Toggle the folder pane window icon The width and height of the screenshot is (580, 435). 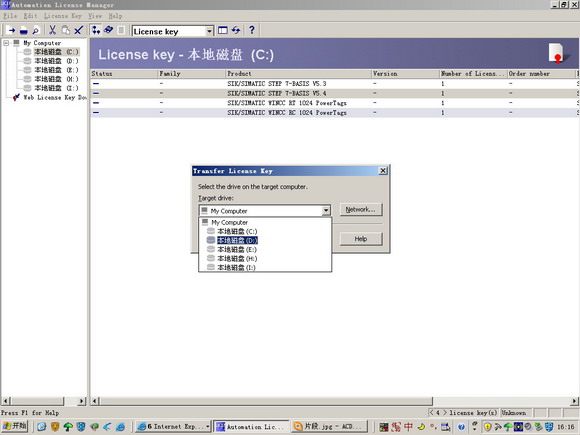(223, 30)
